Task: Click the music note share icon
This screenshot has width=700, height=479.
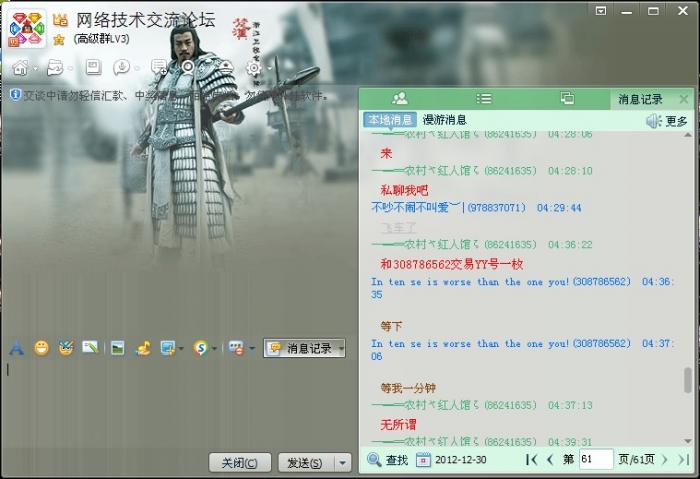Action: tap(143, 348)
